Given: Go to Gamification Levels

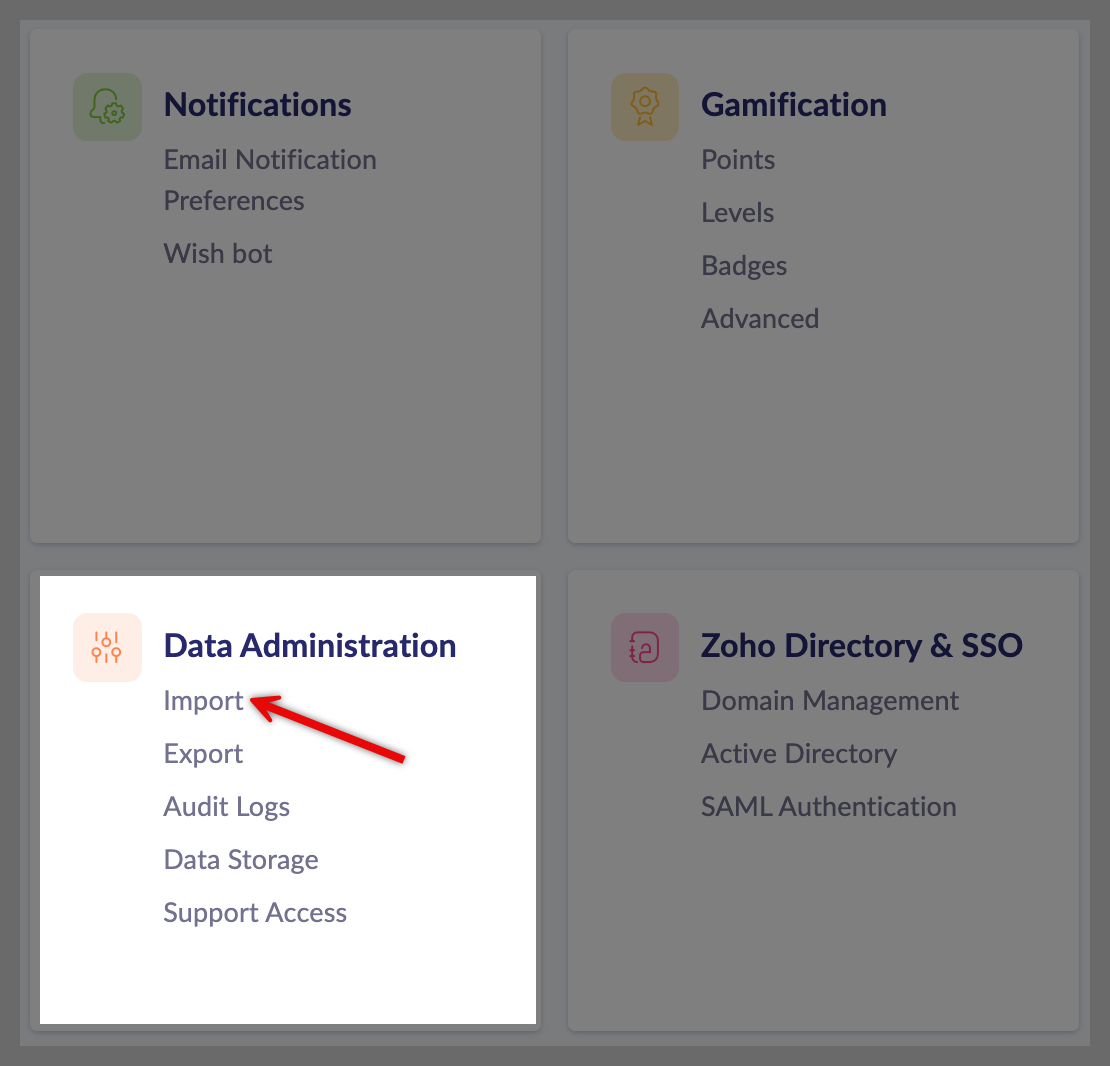Looking at the screenshot, I should coord(737,213).
